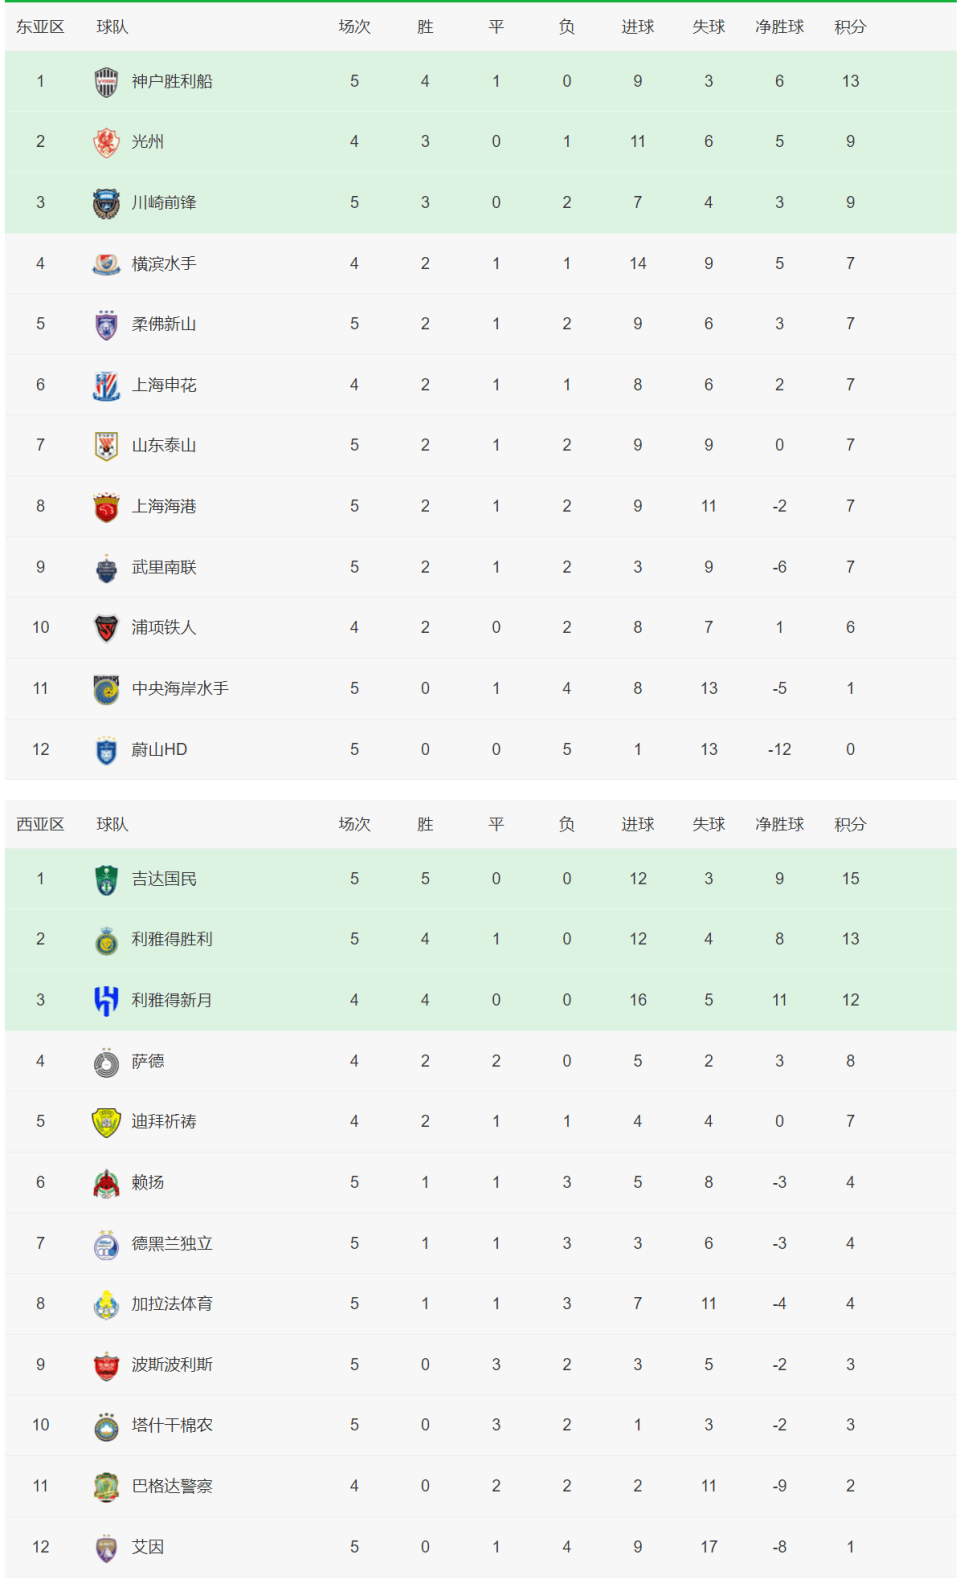Click the 川崎前锋 team badge
960x1579 pixels.
click(x=106, y=203)
